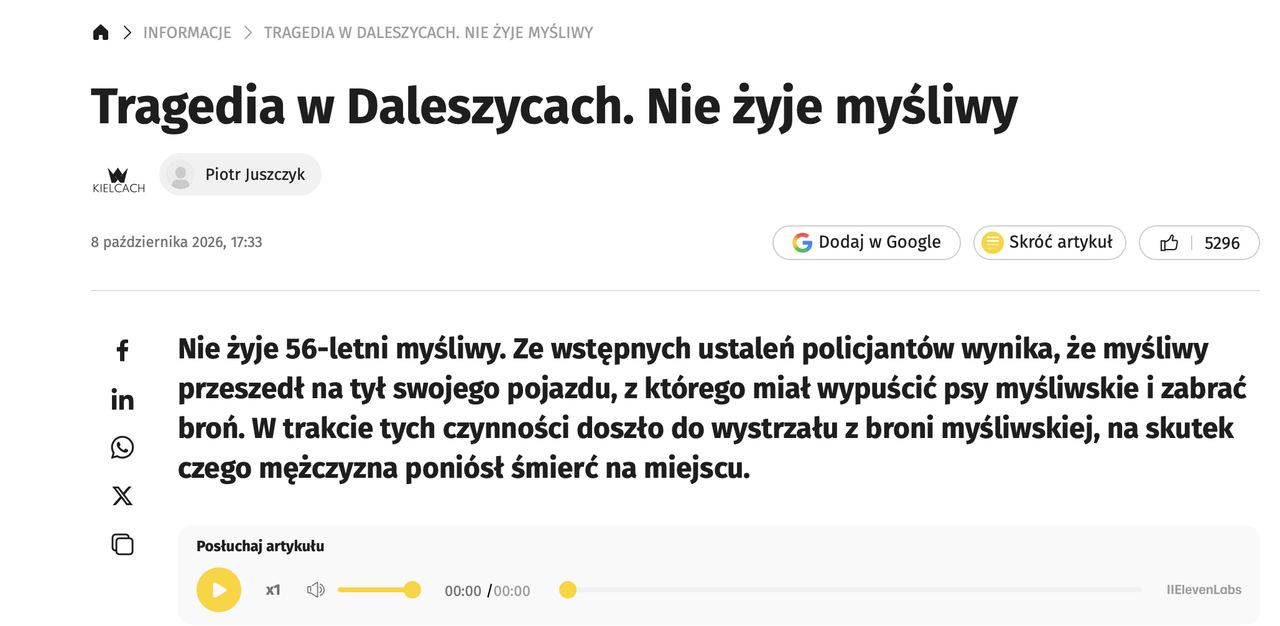Share article on Facebook
Image resolution: width=1280 pixels, height=626 pixels.
(x=122, y=350)
